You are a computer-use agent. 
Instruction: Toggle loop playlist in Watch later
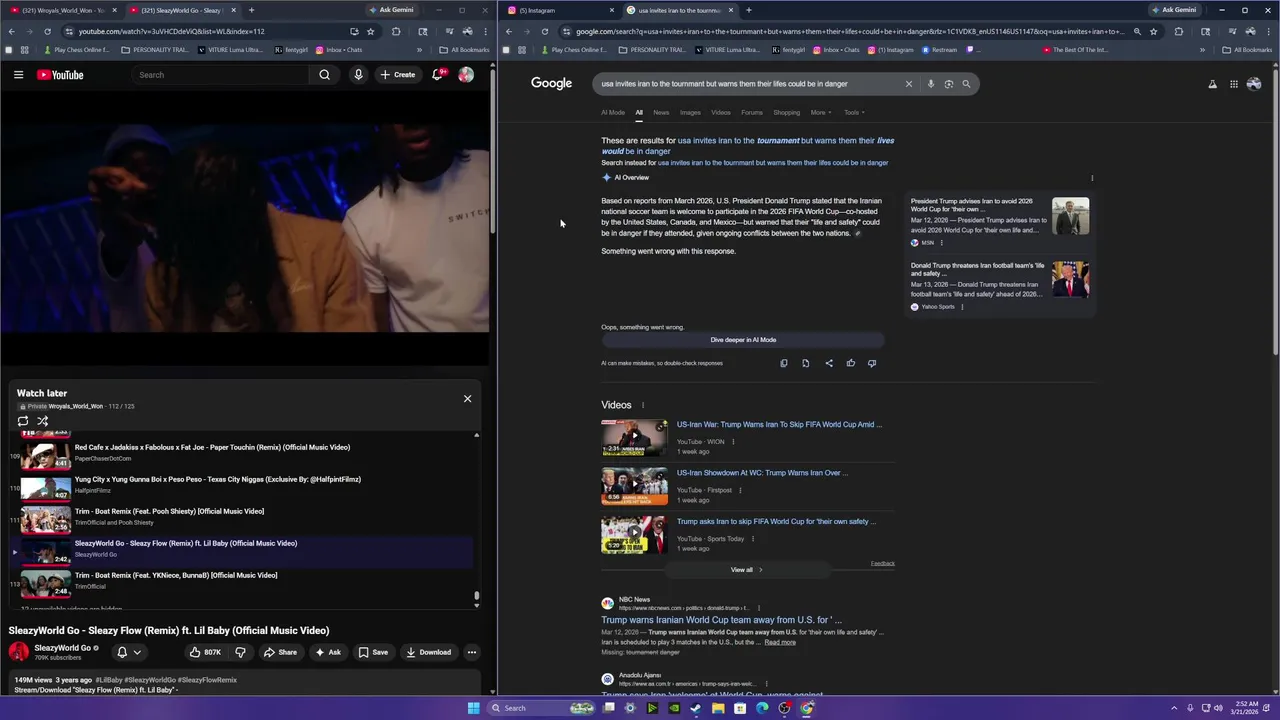coord(23,421)
